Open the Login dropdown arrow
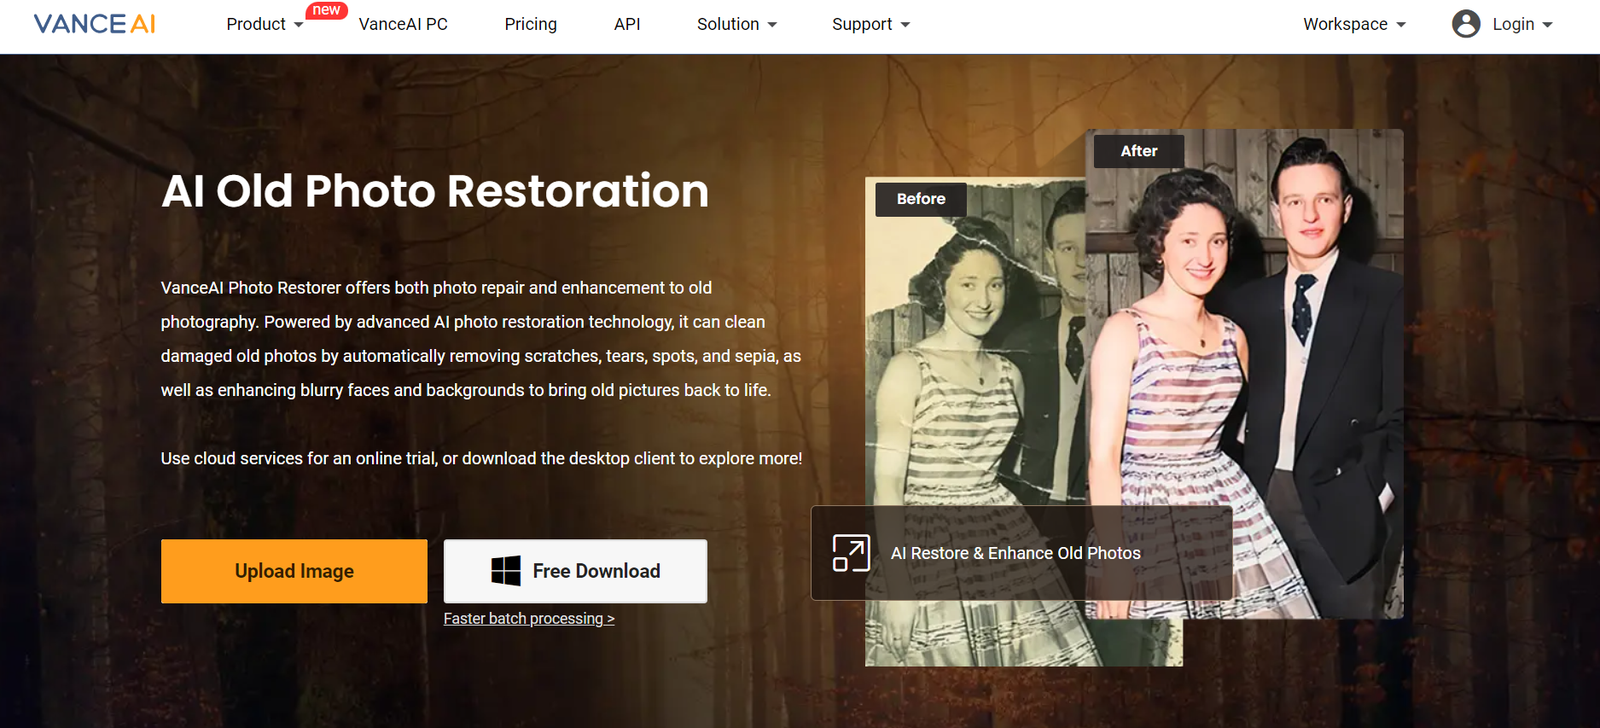Image resolution: width=1600 pixels, height=728 pixels. pos(1547,25)
